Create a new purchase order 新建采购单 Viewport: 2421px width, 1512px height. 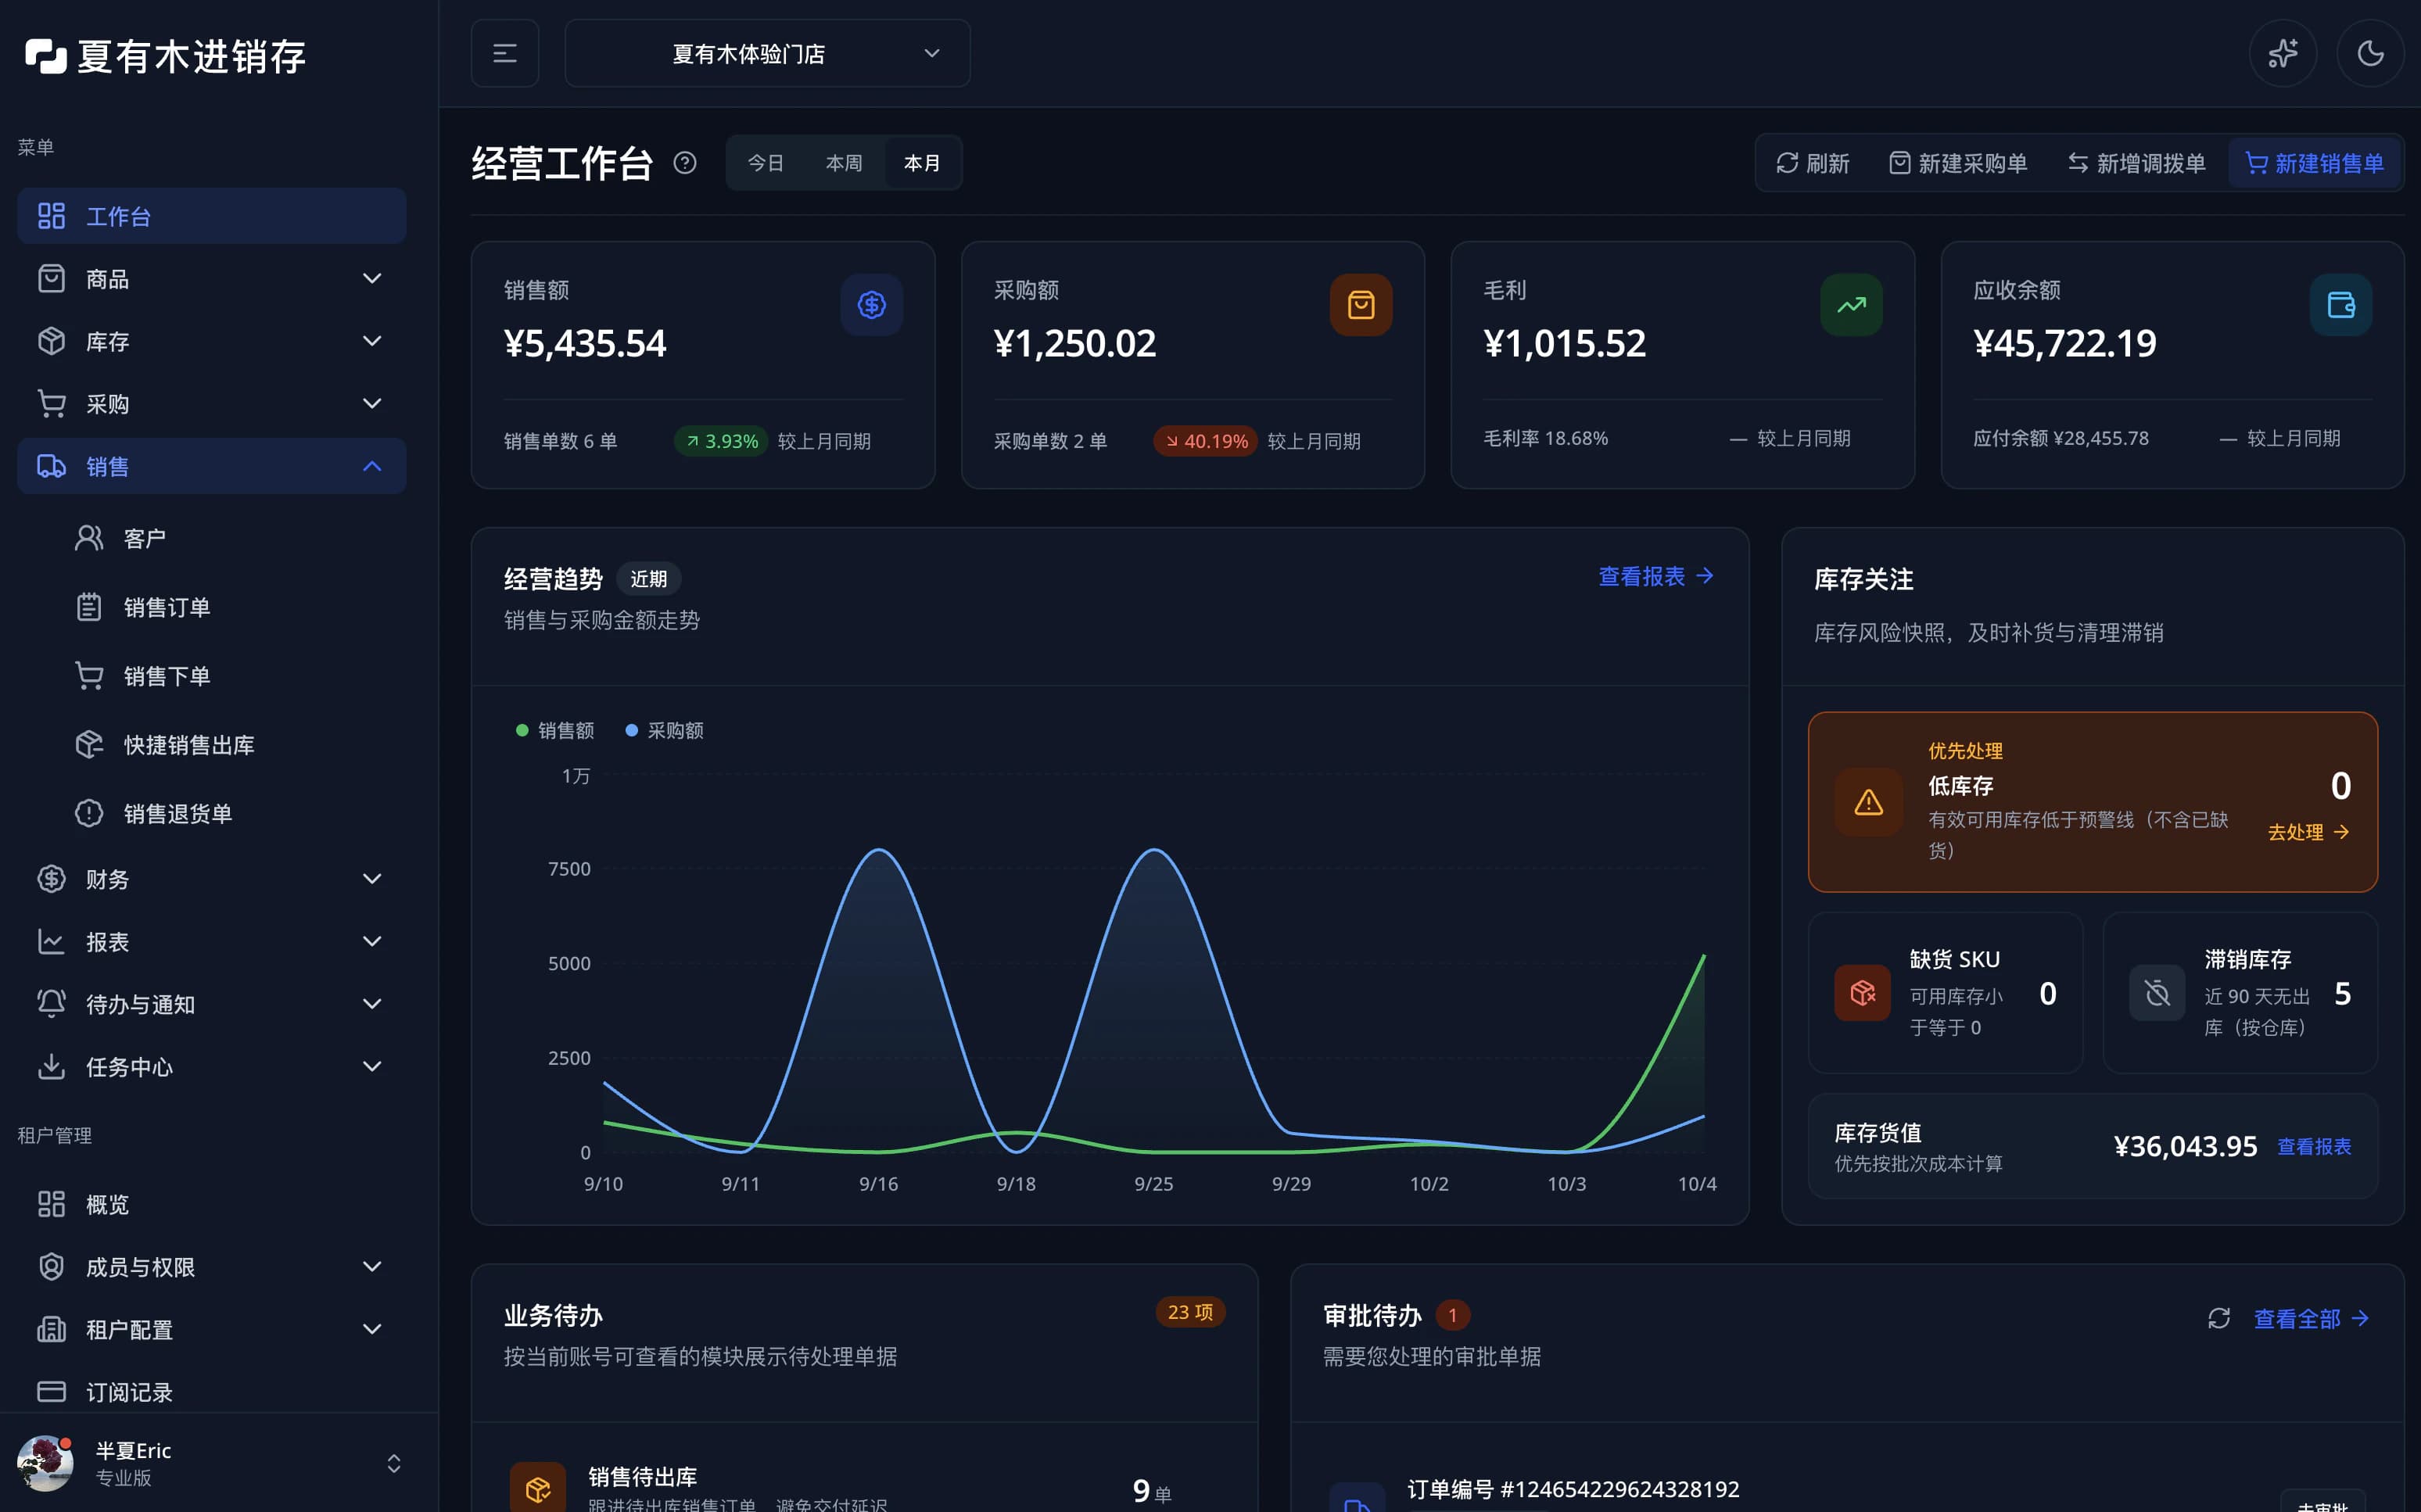click(x=1958, y=163)
